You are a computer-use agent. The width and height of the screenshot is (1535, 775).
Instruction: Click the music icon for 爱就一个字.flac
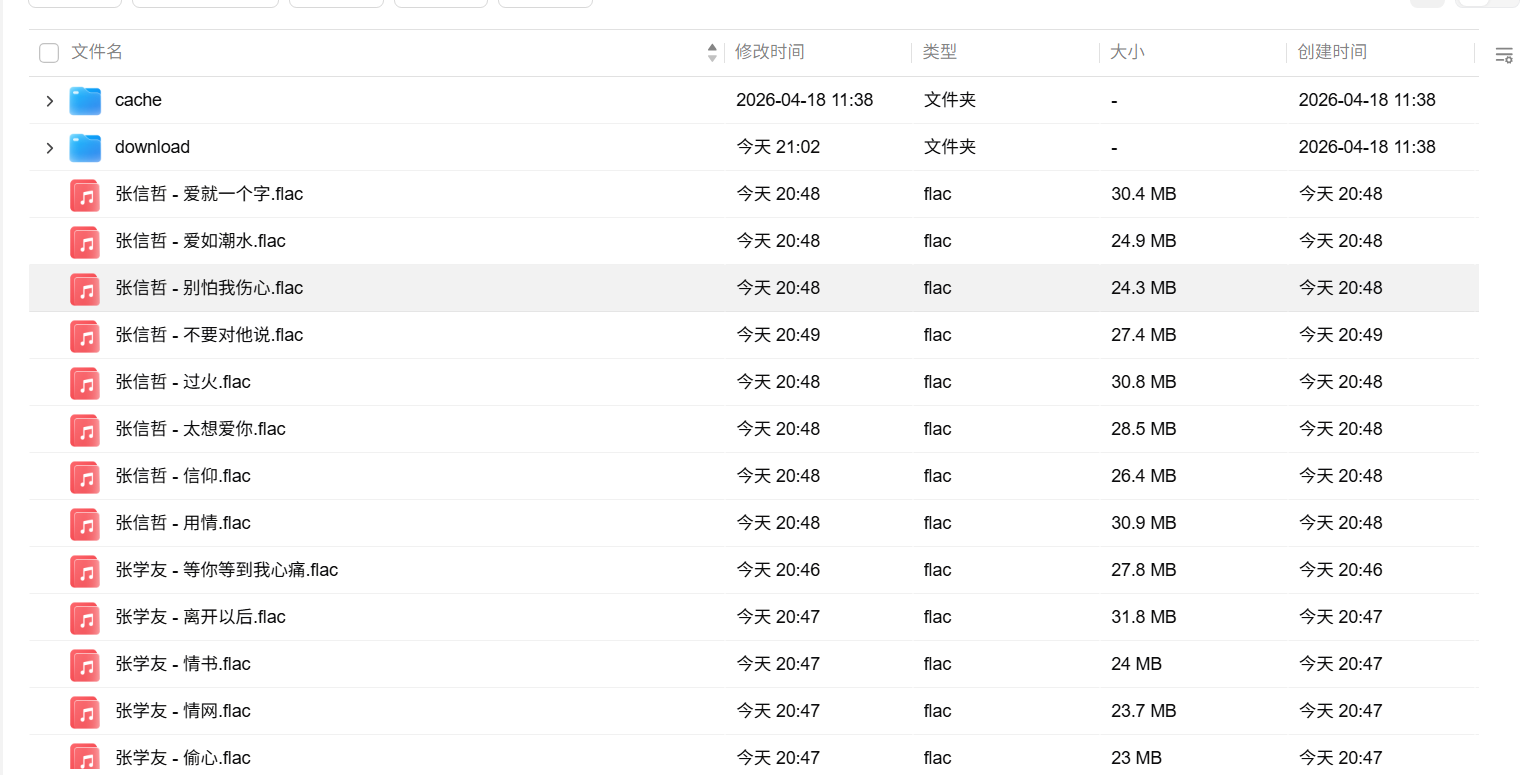pyautogui.click(x=85, y=194)
